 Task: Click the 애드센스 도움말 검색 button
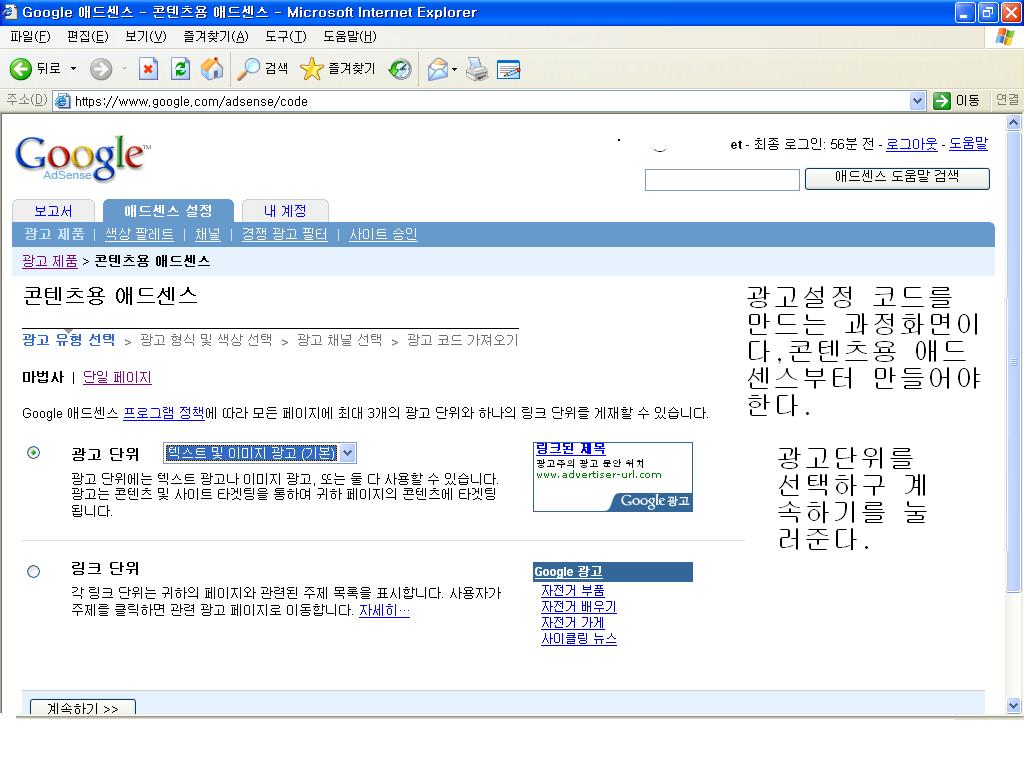897,178
